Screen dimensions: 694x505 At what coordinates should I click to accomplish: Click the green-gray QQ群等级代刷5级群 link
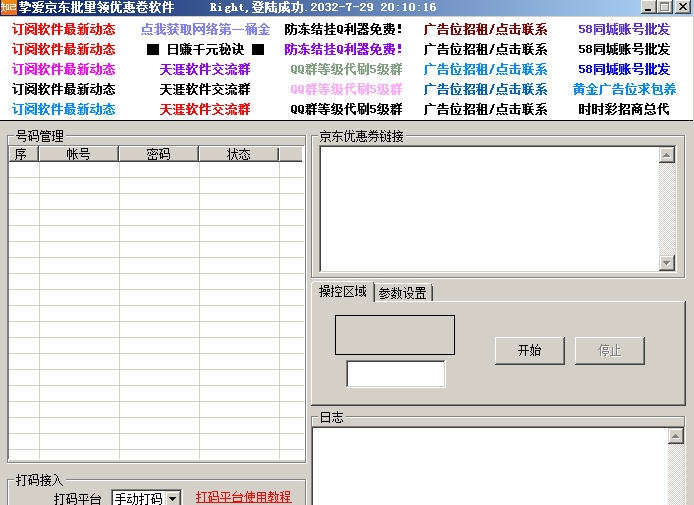(x=346, y=69)
